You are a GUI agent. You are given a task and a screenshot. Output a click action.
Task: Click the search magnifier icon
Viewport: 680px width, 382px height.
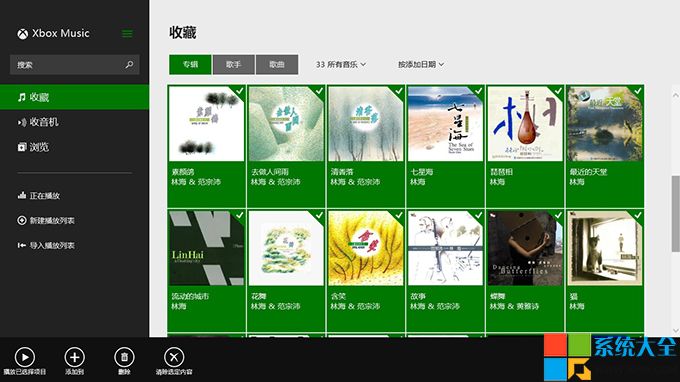129,65
